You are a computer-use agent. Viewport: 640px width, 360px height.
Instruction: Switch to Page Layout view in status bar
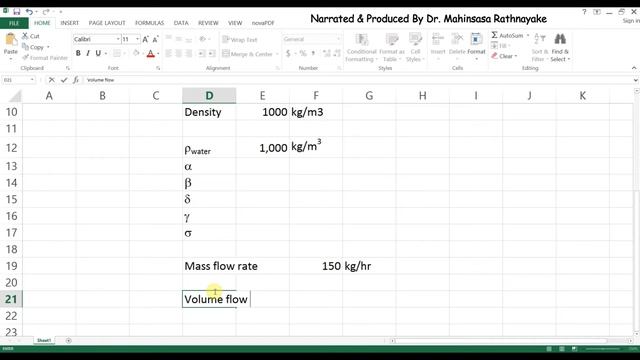click(x=562, y=349)
